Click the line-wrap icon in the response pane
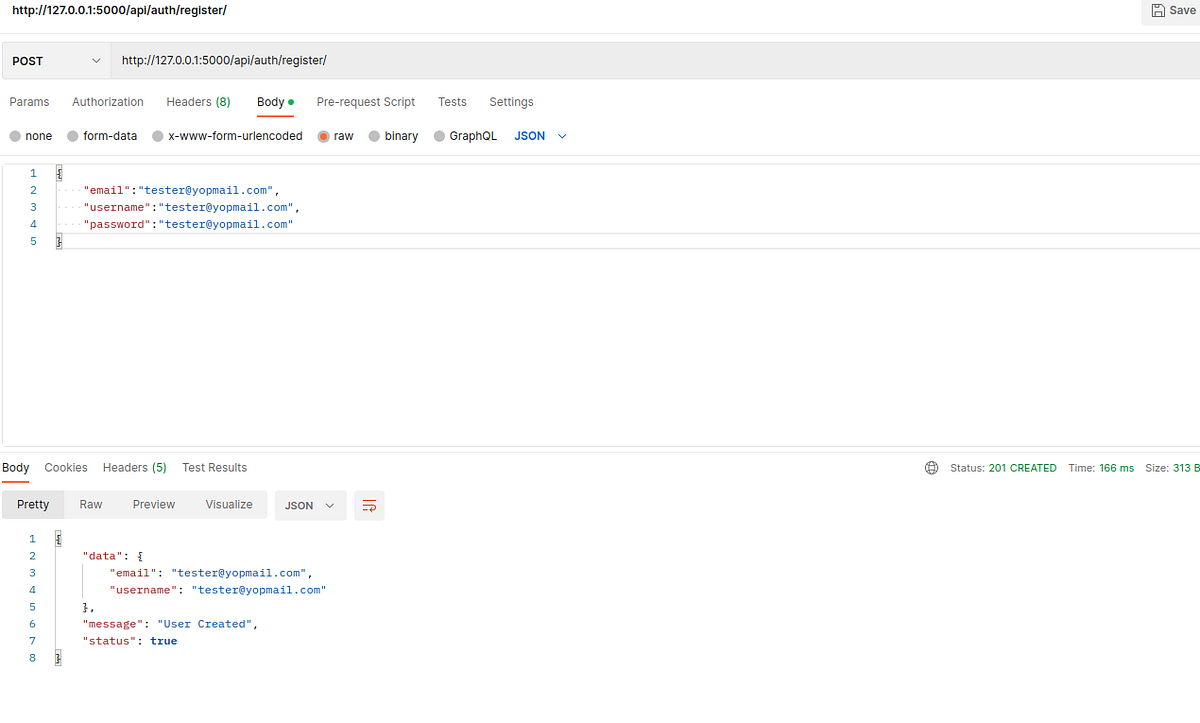This screenshot has height=723, width=1200. tap(369, 505)
